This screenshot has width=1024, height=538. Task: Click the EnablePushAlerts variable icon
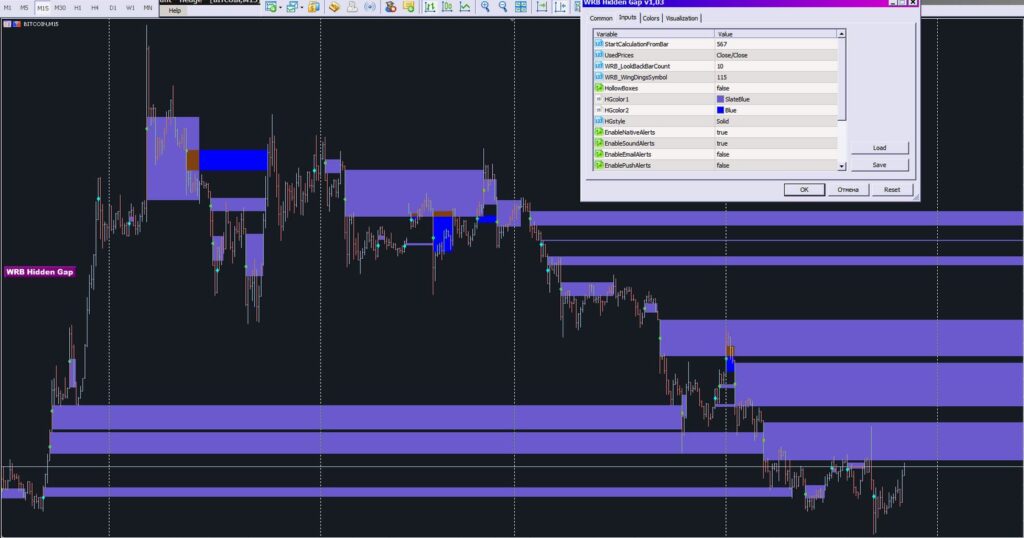click(x=599, y=165)
